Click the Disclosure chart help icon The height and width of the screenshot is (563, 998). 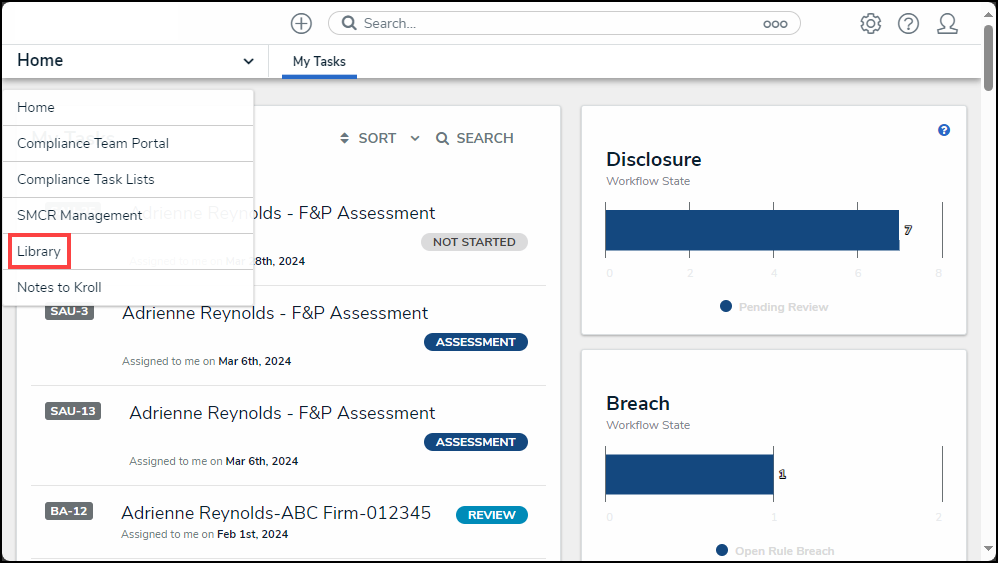click(944, 131)
